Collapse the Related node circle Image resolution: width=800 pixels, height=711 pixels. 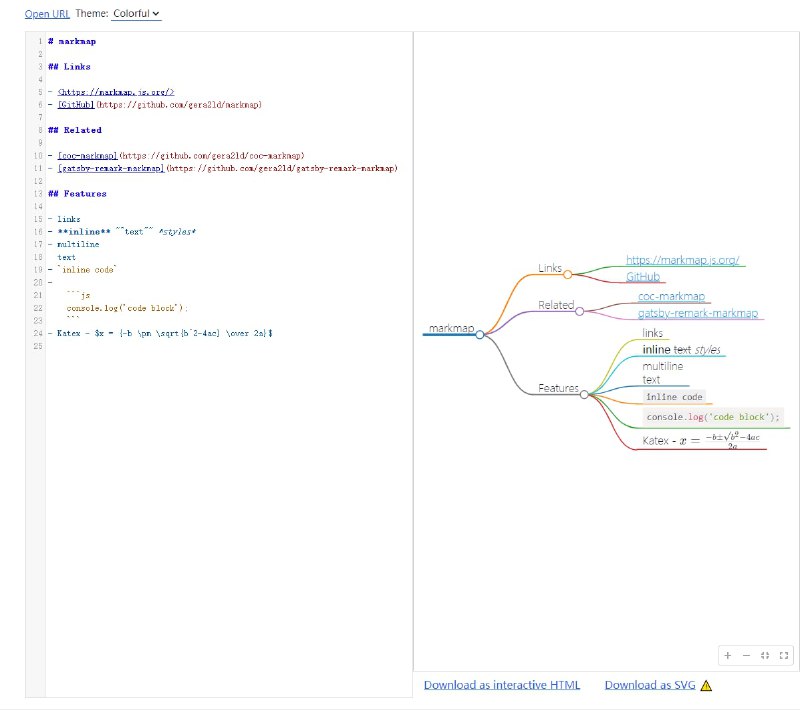[580, 308]
